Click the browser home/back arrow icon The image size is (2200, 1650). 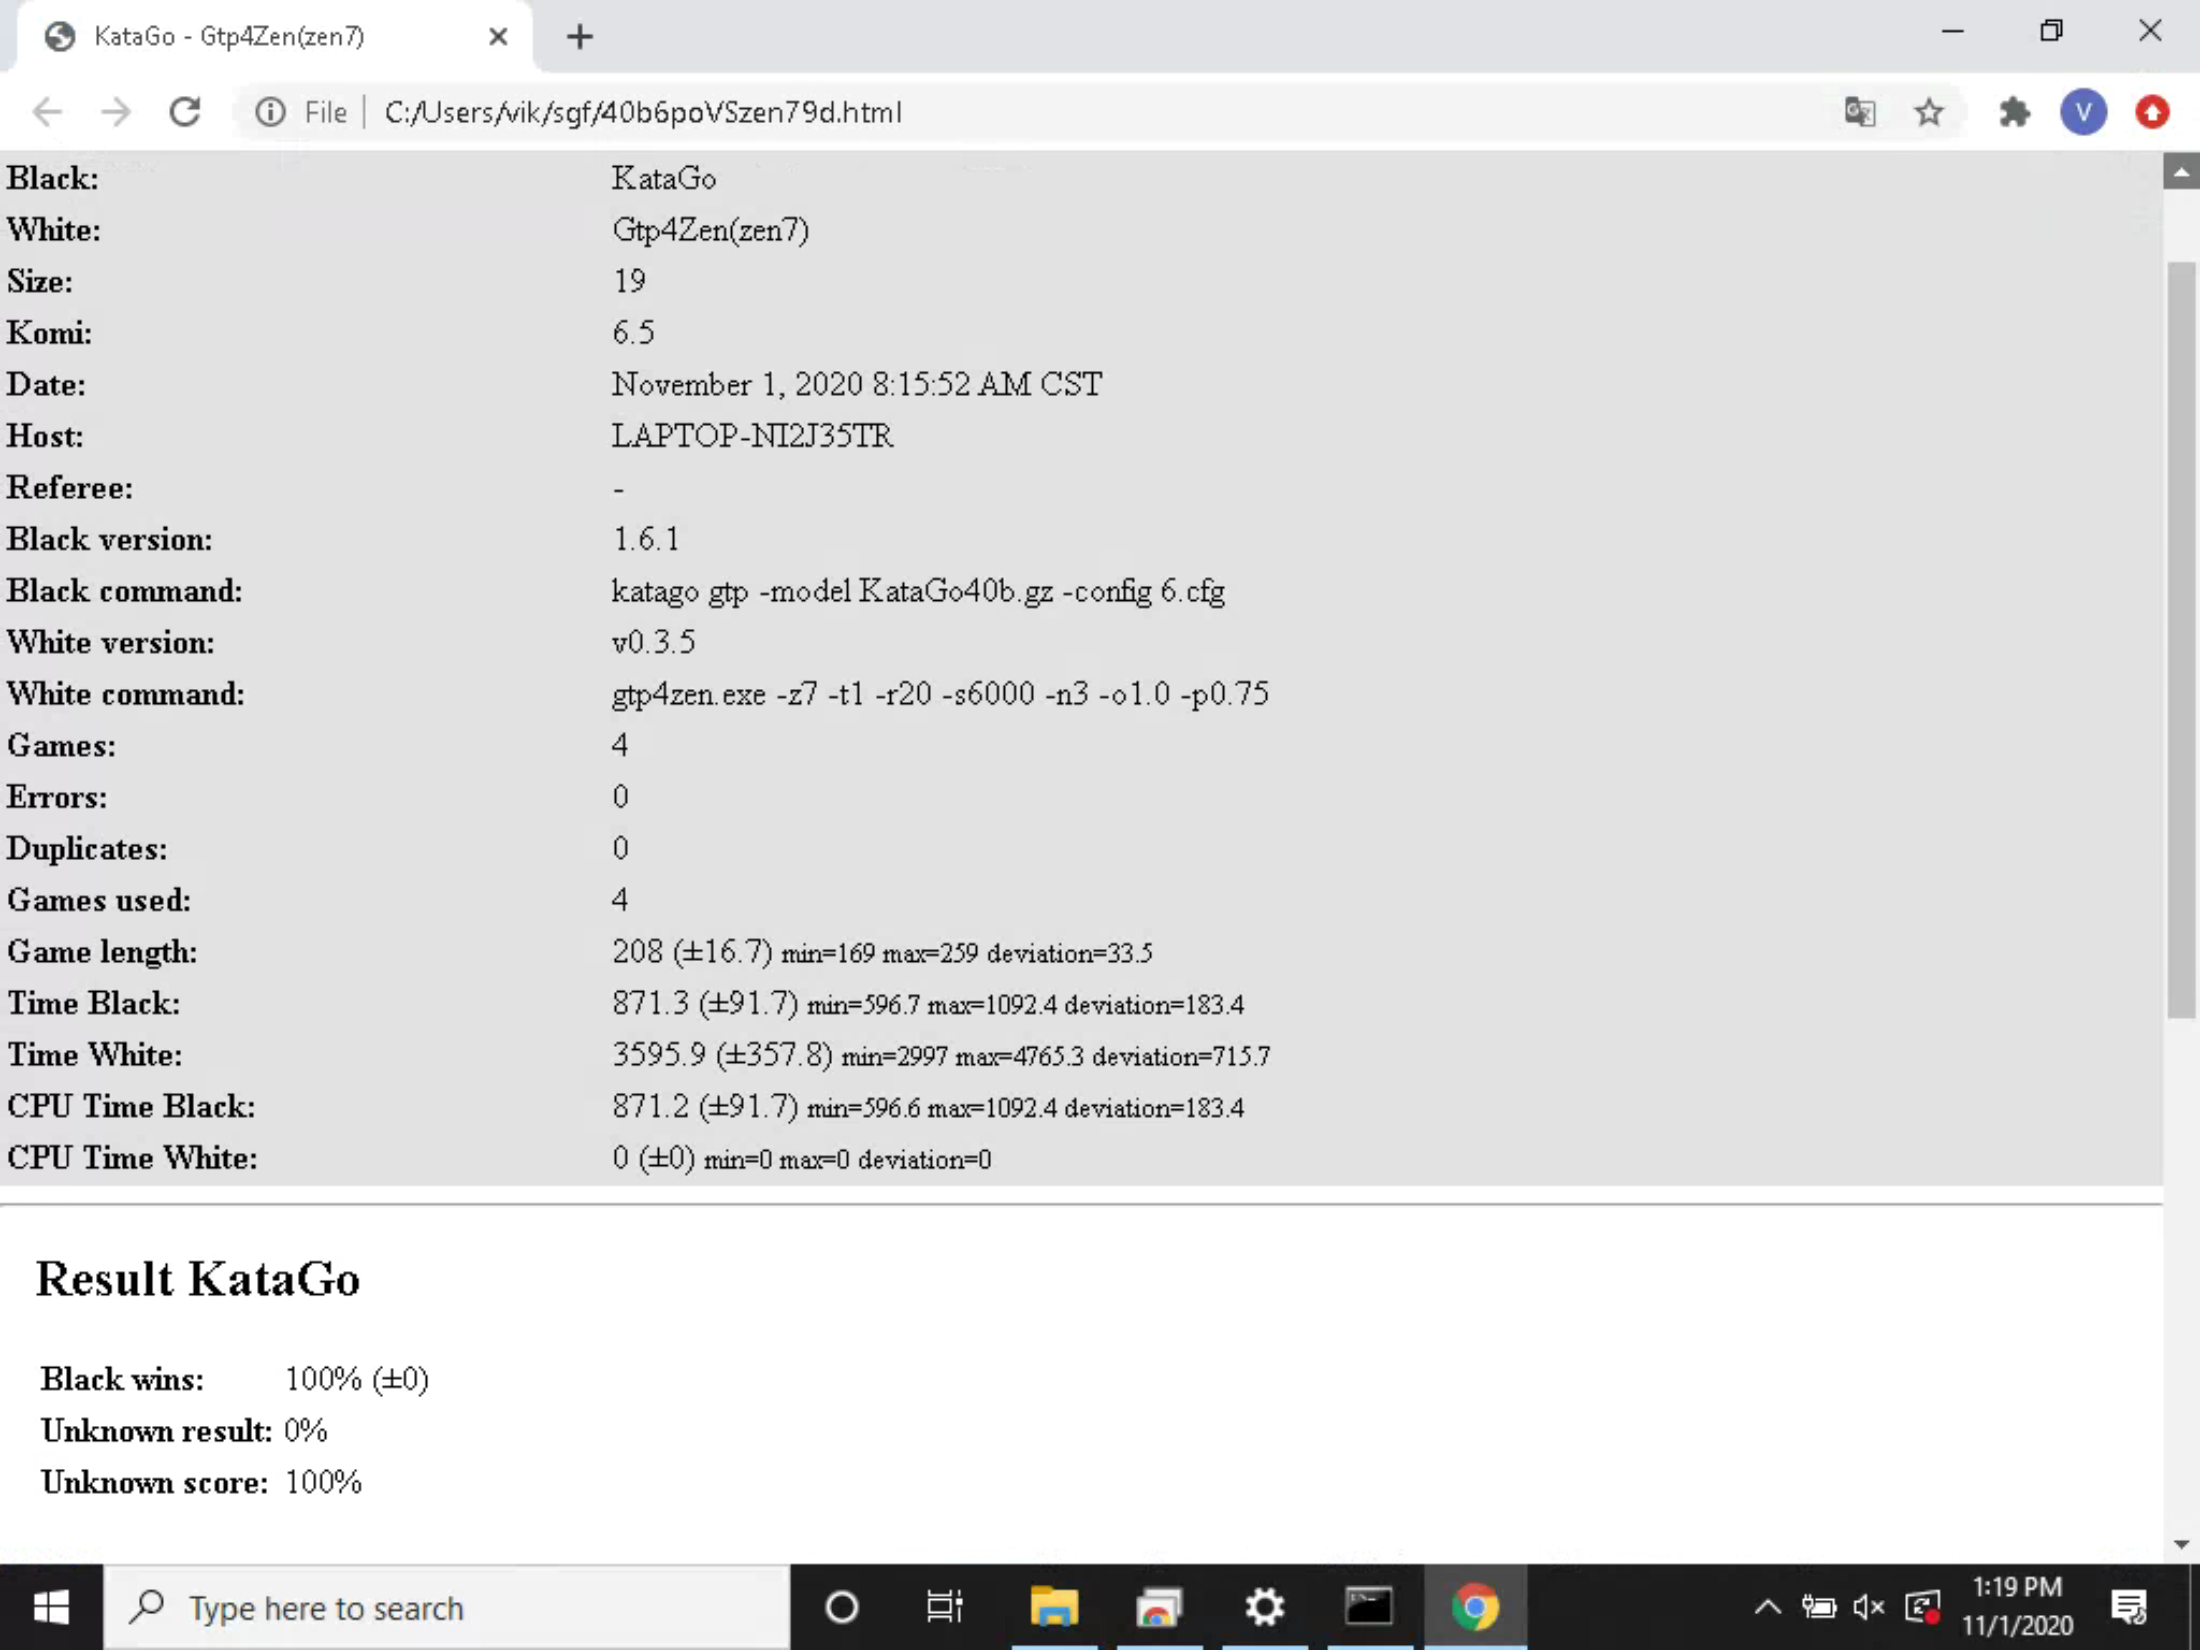[x=45, y=113]
